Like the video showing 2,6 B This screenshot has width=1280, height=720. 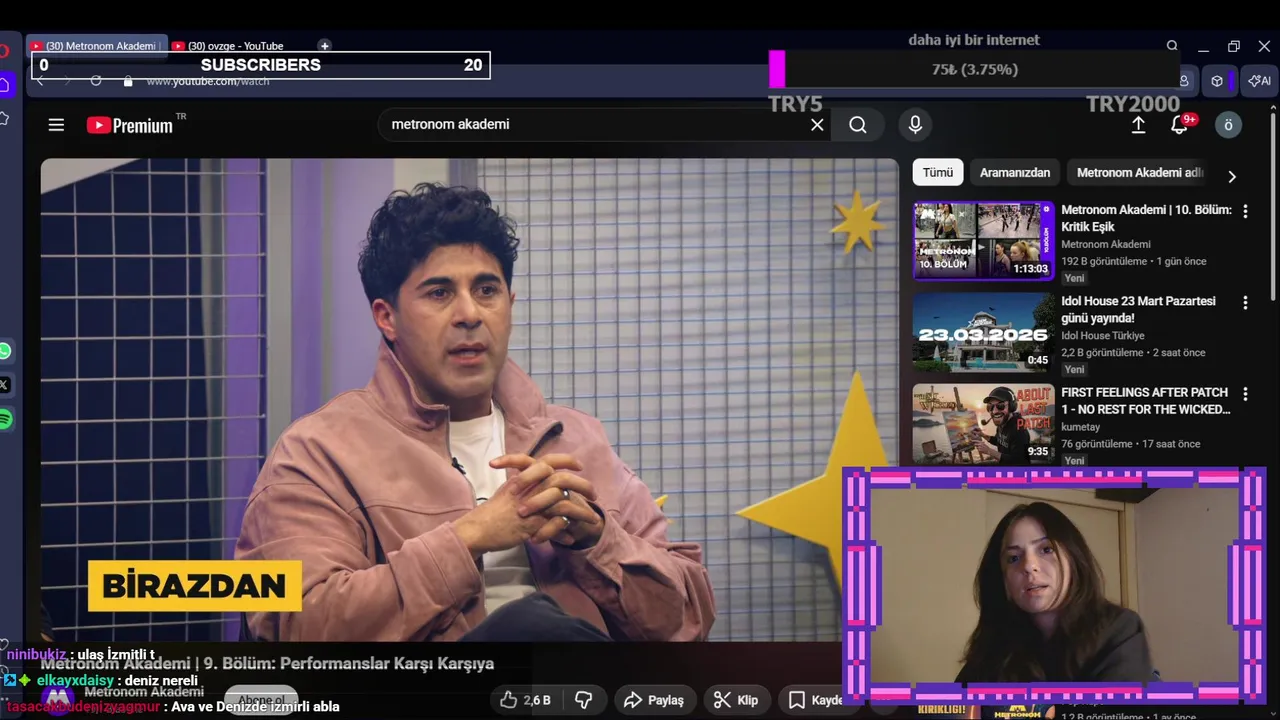(526, 700)
